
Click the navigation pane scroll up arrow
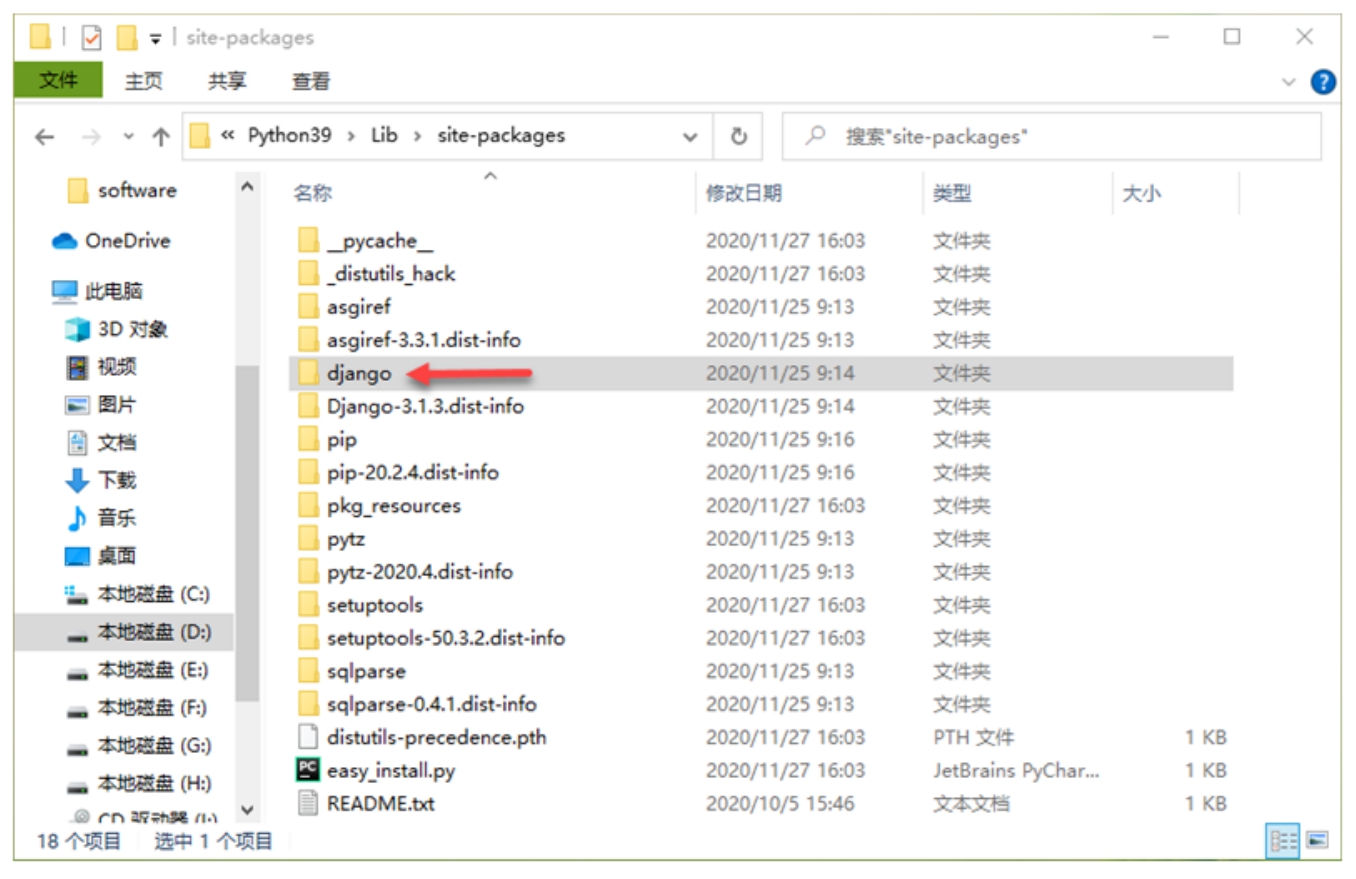click(247, 186)
